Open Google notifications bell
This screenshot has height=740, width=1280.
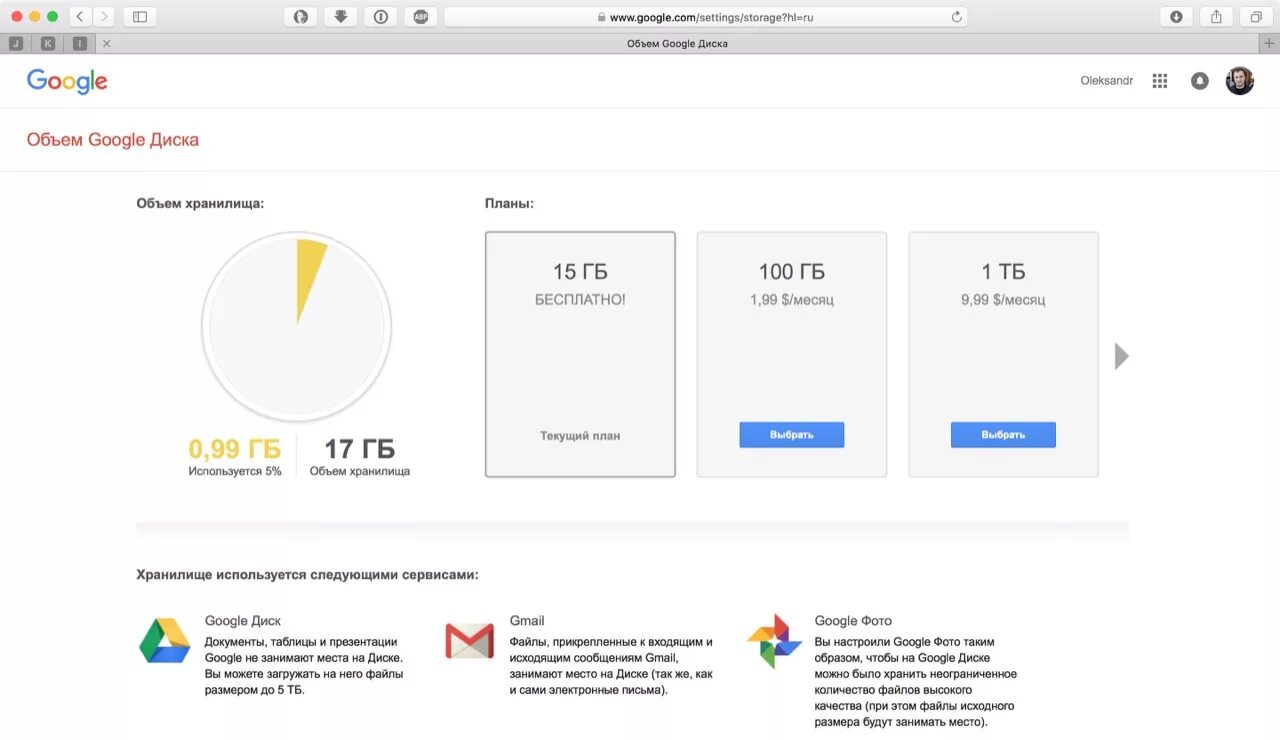coord(1200,81)
